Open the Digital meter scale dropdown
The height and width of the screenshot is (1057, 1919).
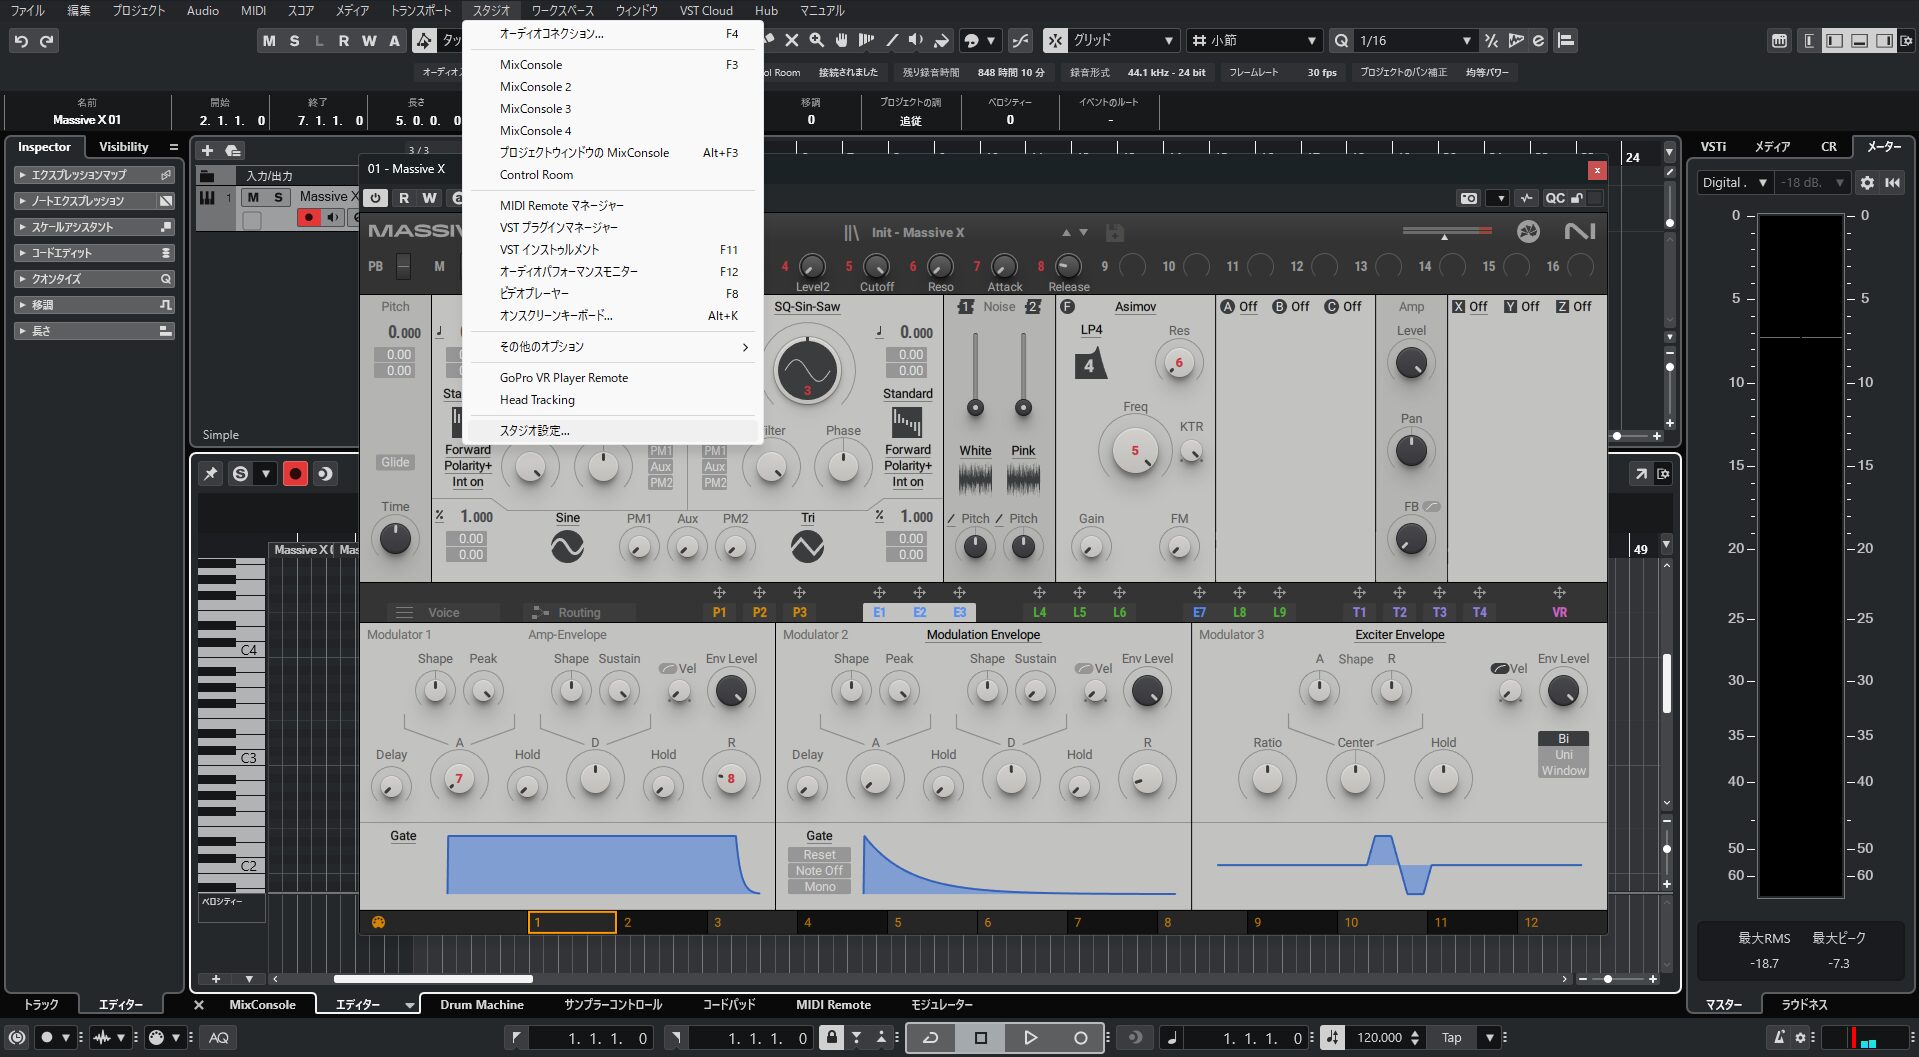[x=1735, y=183]
